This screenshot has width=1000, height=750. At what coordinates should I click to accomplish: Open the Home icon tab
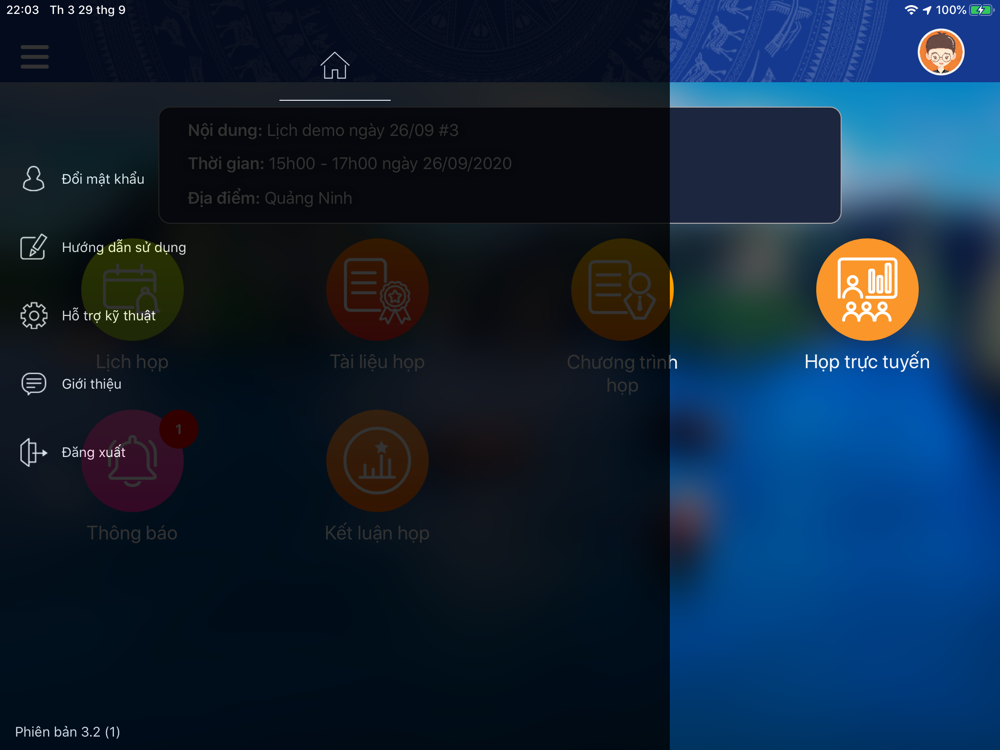tap(334, 66)
